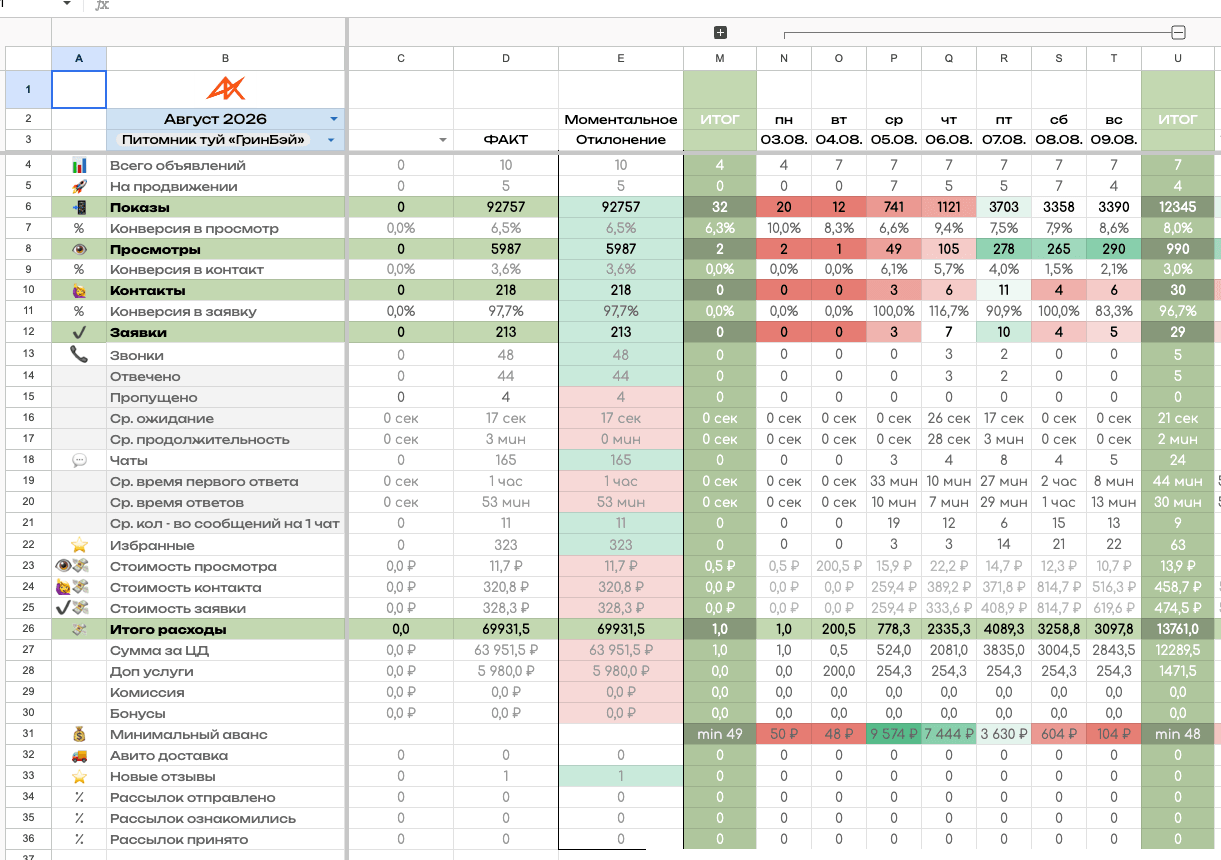Select the row 26 header
The width and height of the screenshot is (1221, 860).
[x=28, y=629]
